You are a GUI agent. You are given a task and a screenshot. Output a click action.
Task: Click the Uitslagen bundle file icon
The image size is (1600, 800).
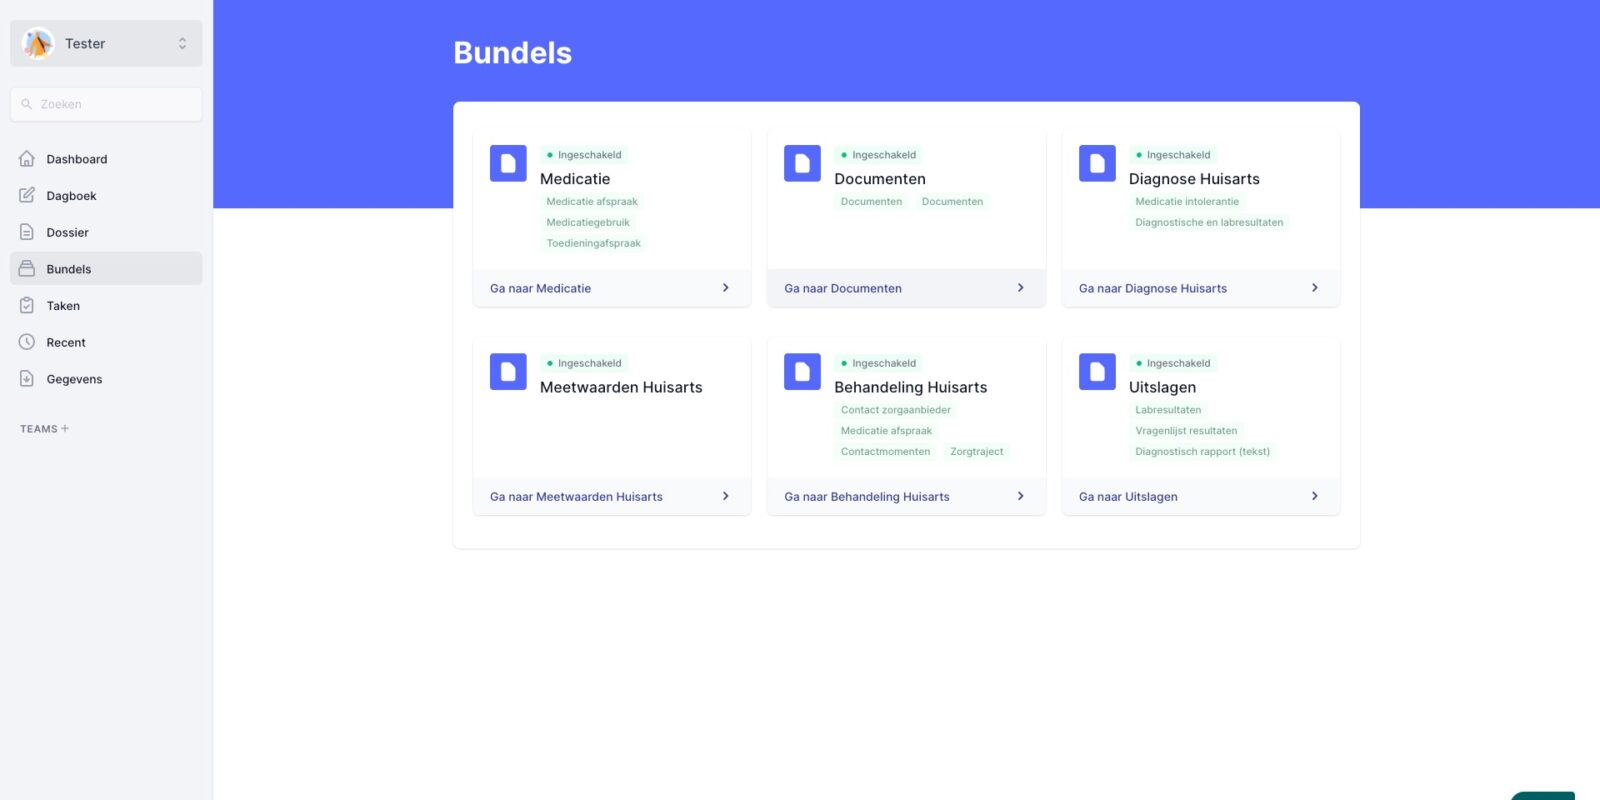point(1097,372)
